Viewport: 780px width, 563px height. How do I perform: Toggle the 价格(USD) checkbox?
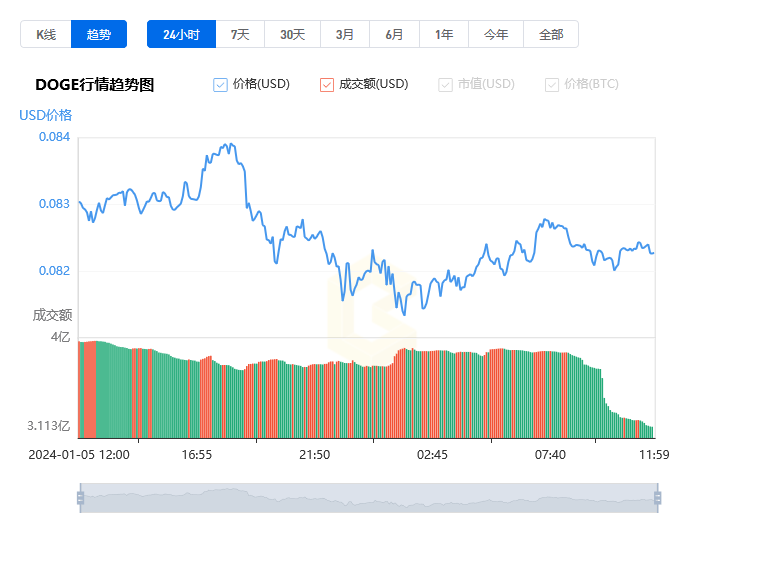click(x=221, y=85)
